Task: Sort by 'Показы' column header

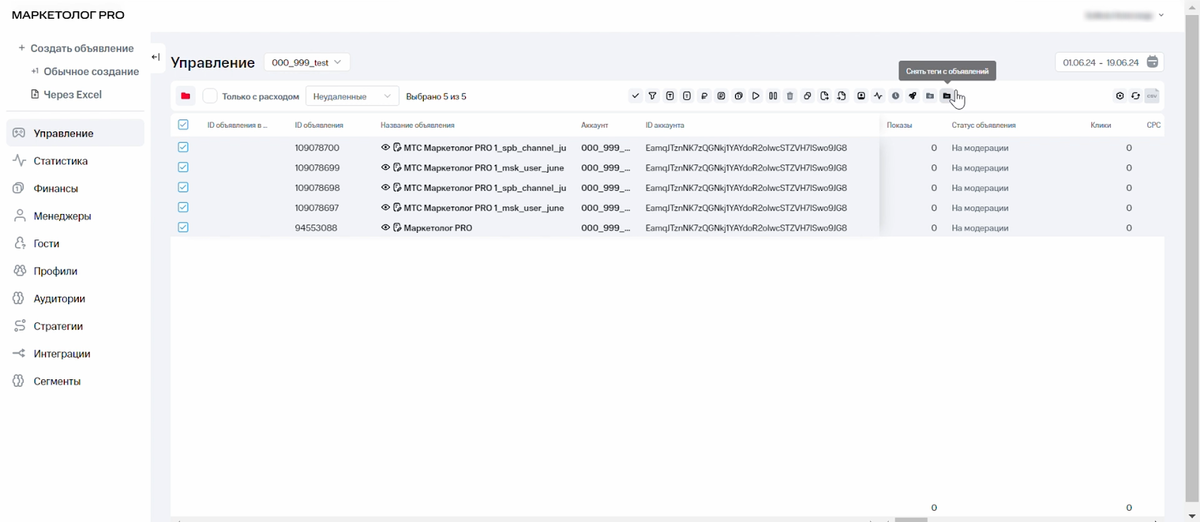Action: (x=900, y=126)
